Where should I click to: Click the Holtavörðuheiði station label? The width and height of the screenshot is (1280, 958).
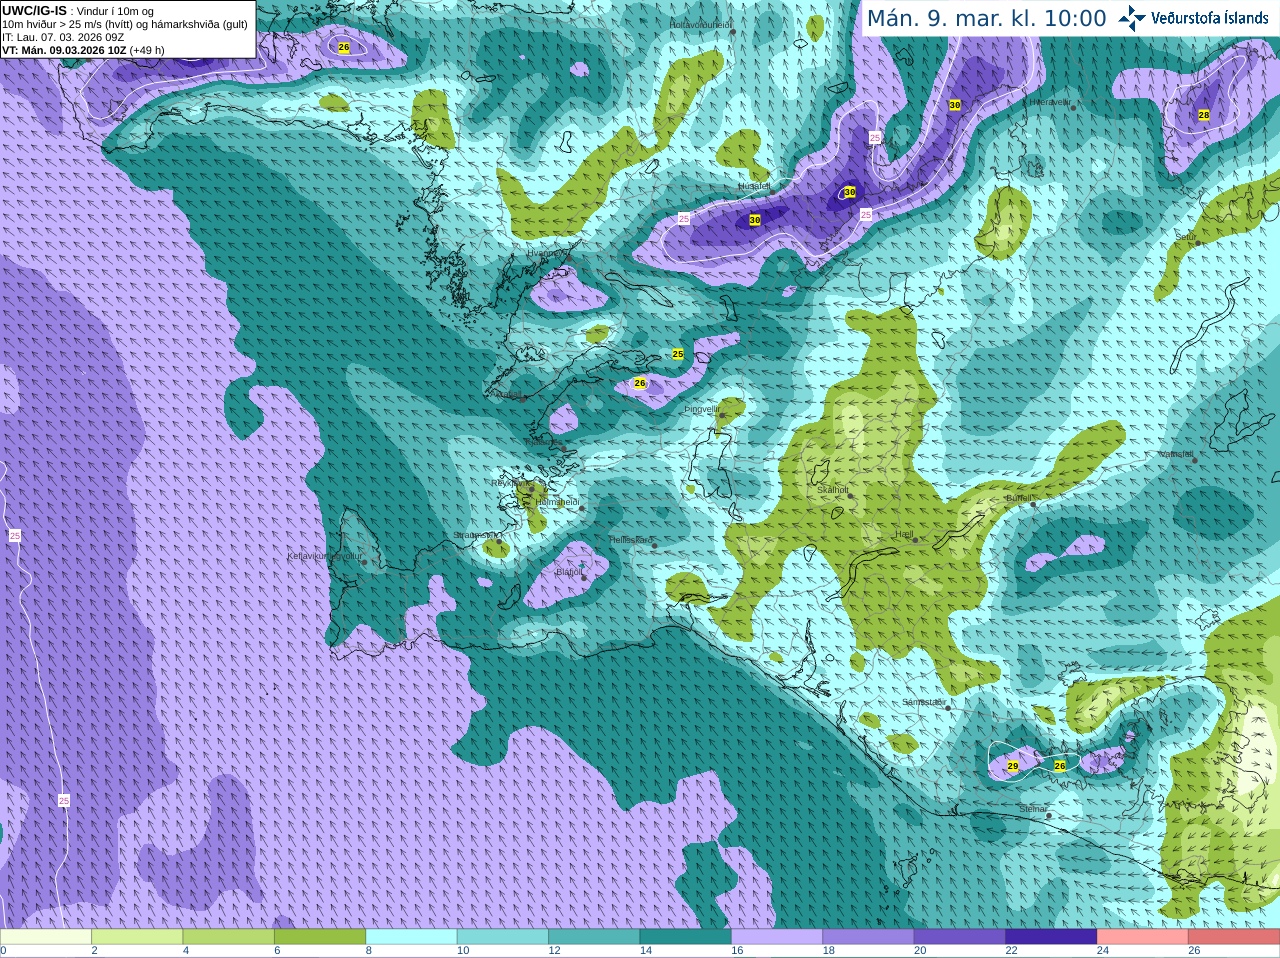701,24
